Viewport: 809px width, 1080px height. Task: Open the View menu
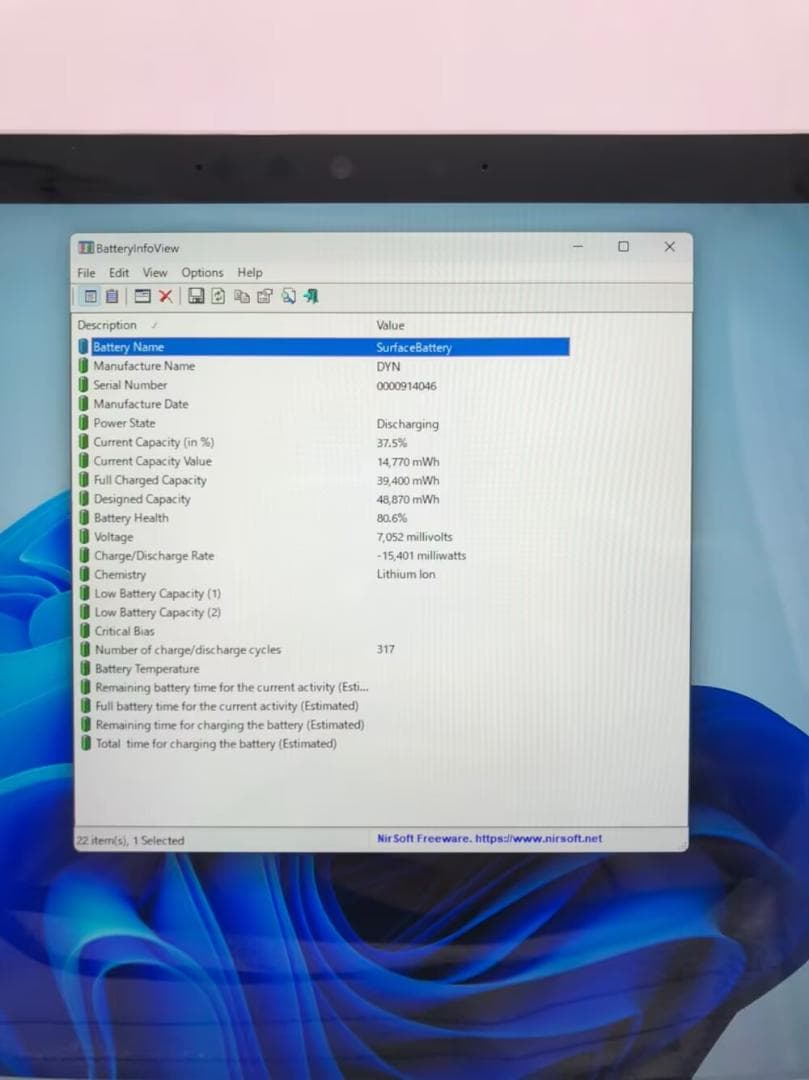pos(154,272)
